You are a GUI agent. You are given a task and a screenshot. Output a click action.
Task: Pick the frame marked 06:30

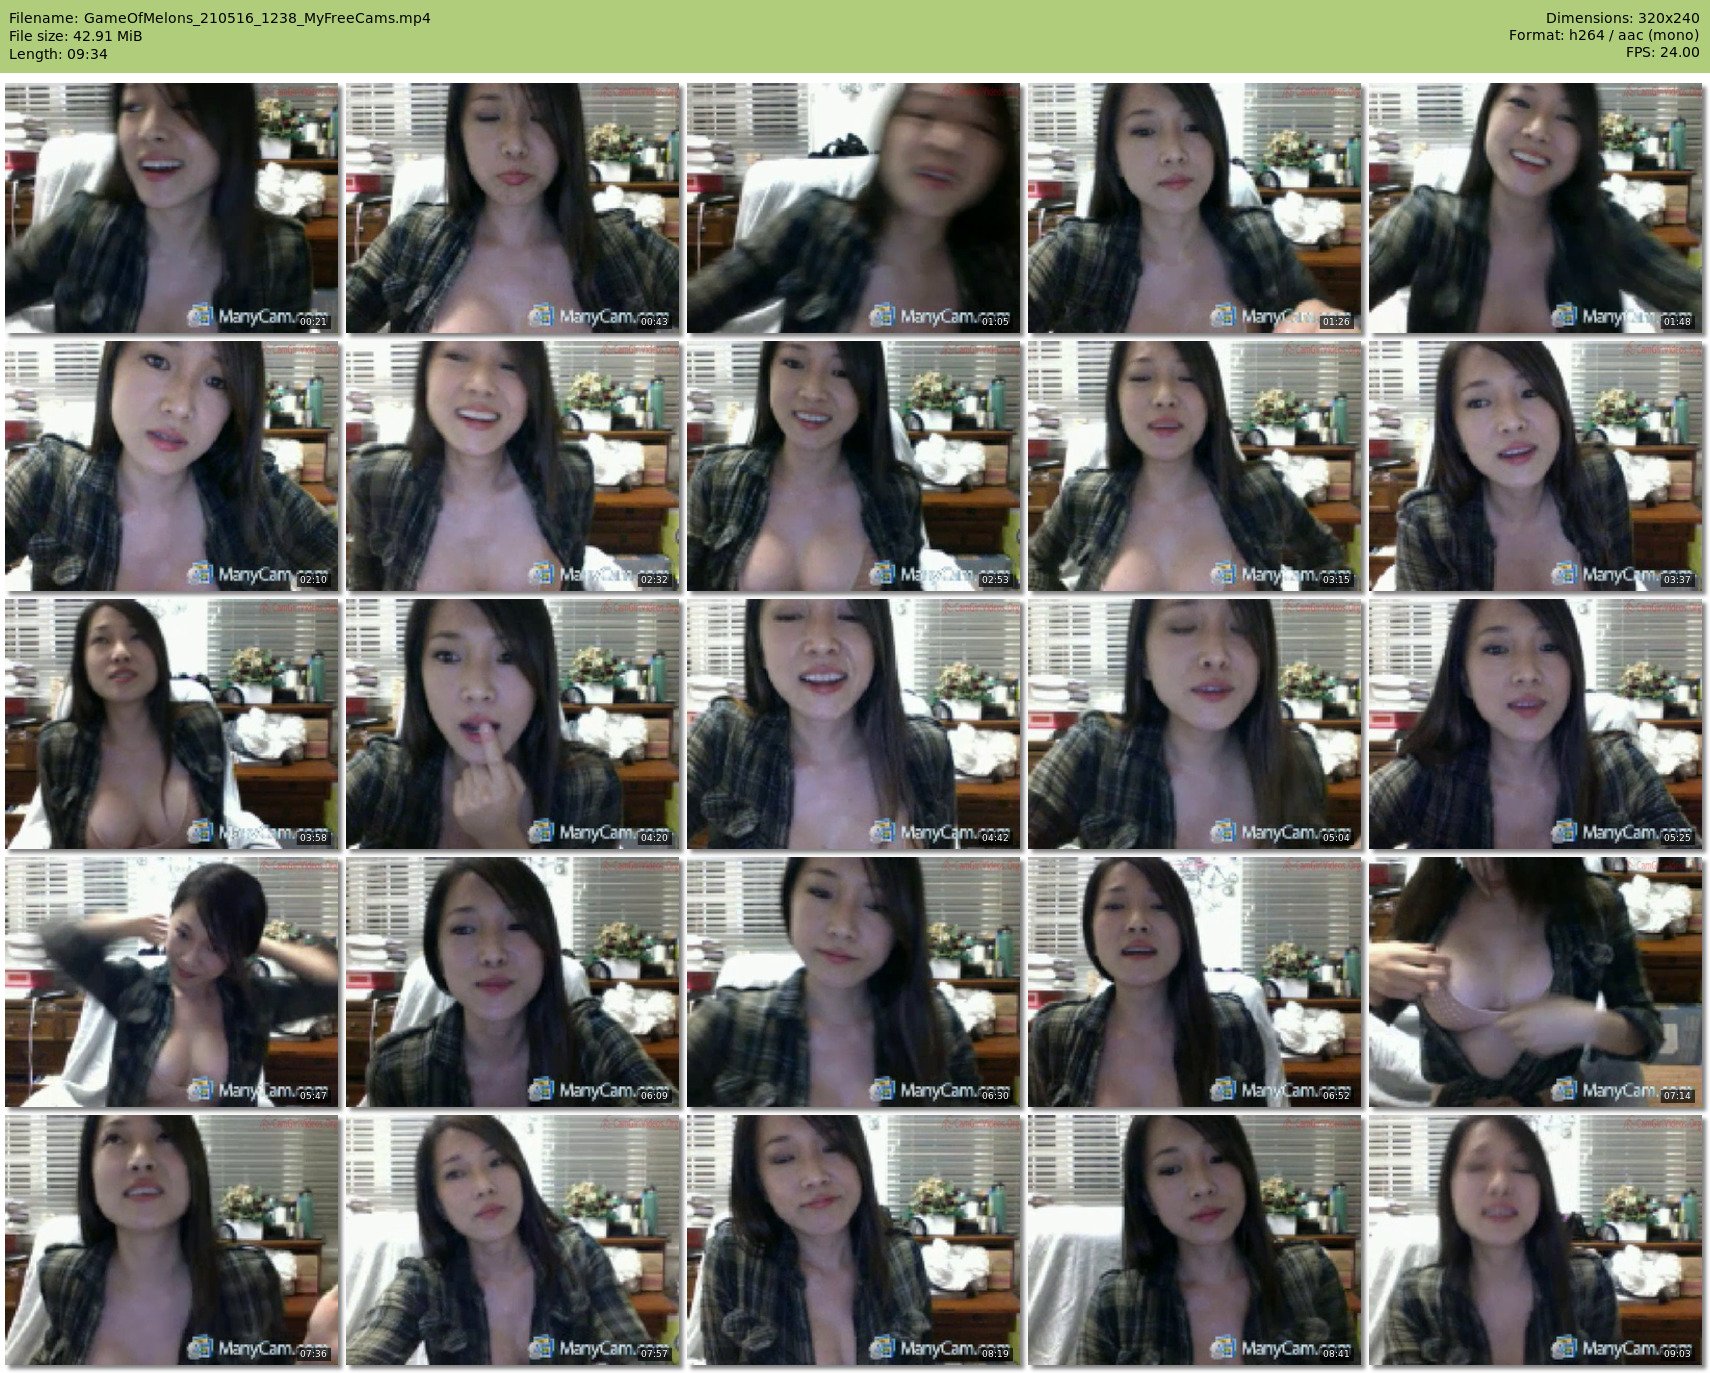click(854, 982)
